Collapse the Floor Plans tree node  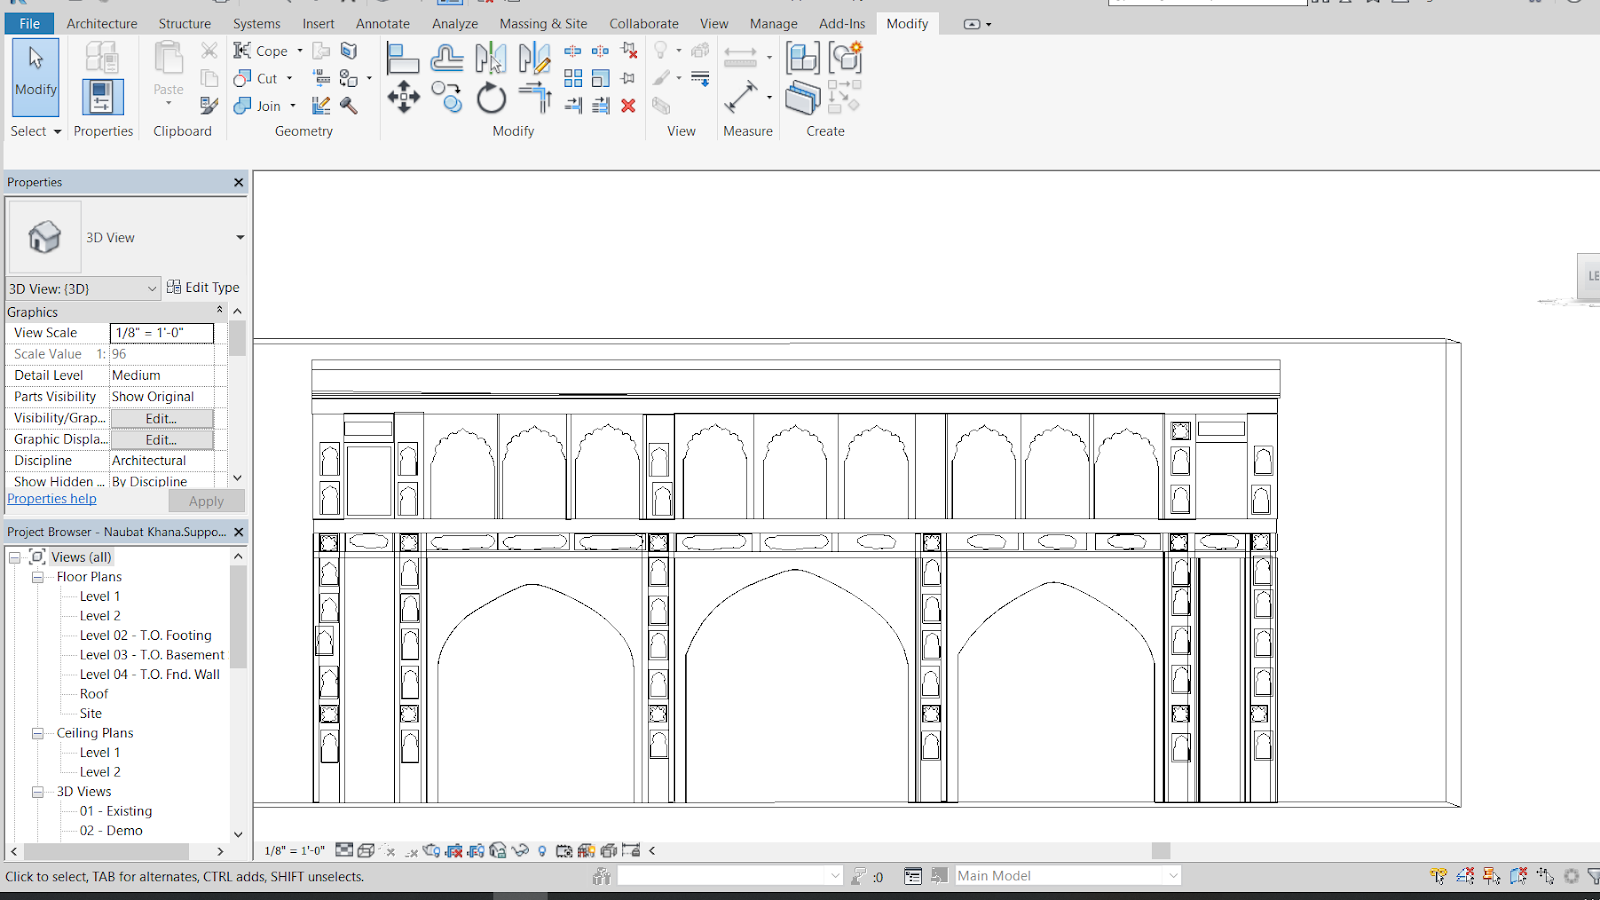38,577
